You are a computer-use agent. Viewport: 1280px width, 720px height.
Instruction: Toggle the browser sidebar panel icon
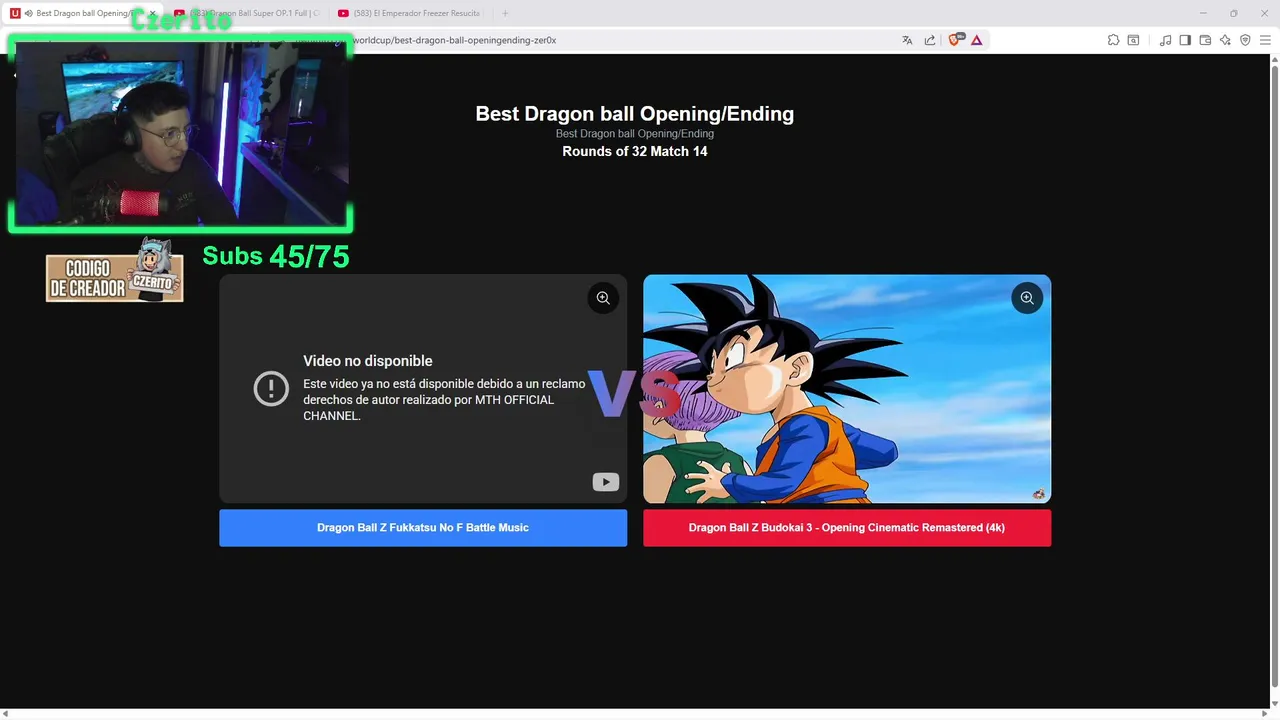pyautogui.click(x=1185, y=40)
